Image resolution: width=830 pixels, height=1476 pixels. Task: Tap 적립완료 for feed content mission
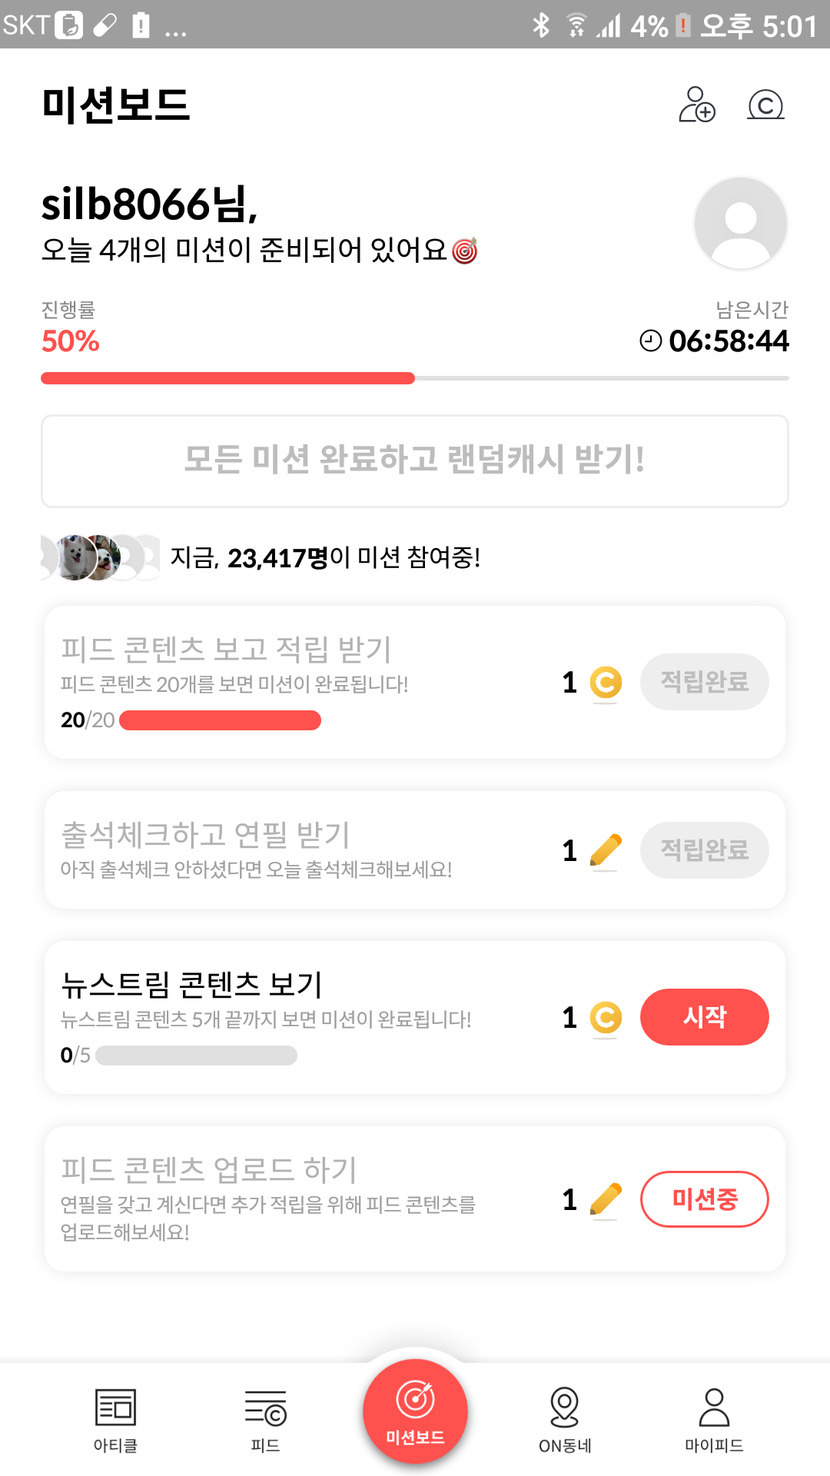[x=704, y=682]
